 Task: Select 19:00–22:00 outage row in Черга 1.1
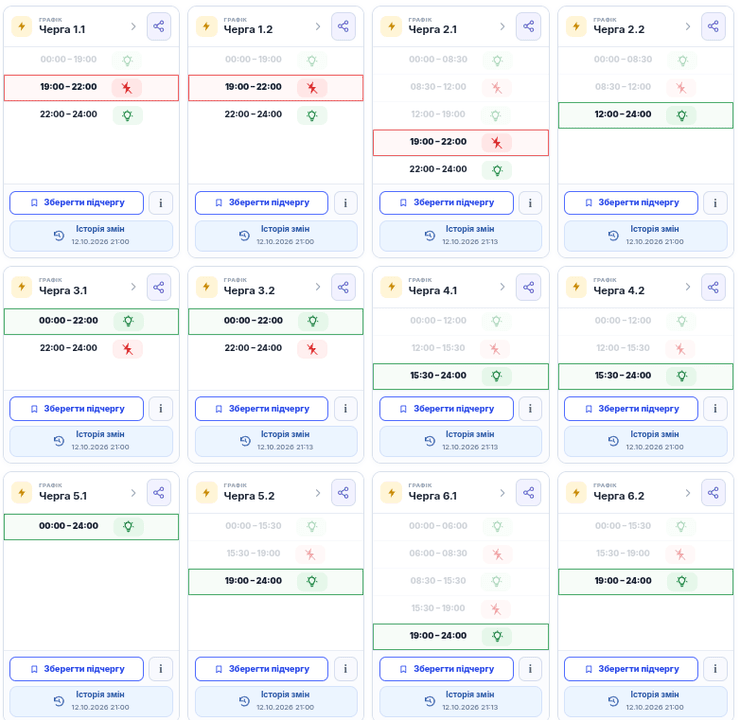coord(91,88)
